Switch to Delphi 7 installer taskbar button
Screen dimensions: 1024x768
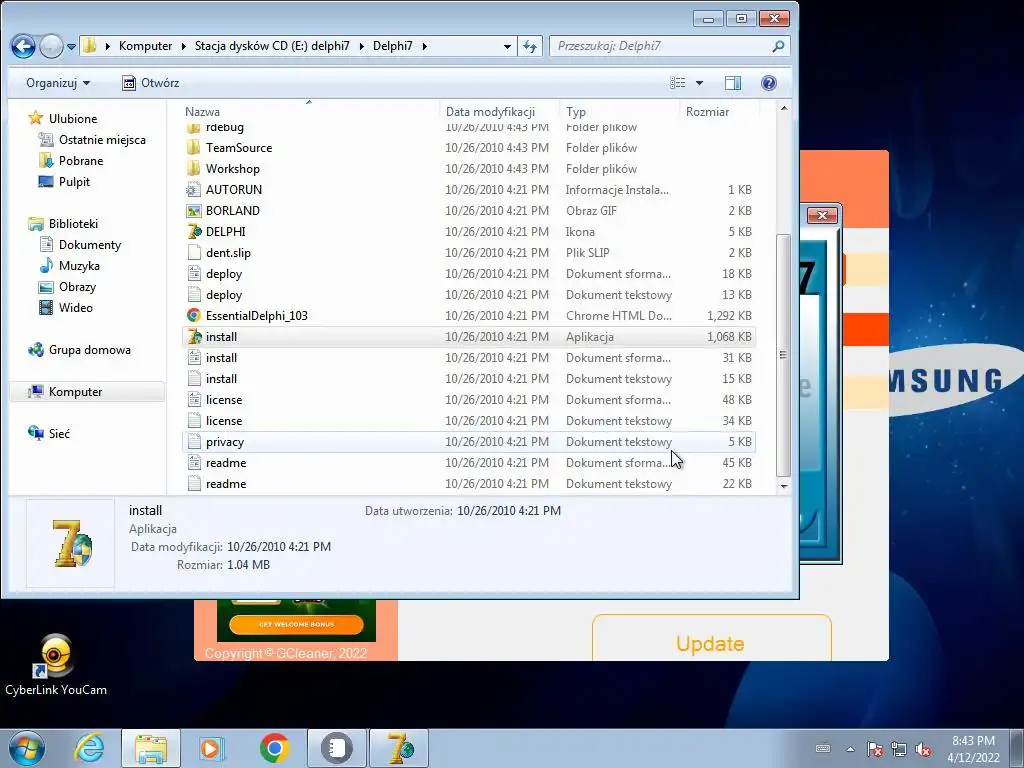[399, 748]
